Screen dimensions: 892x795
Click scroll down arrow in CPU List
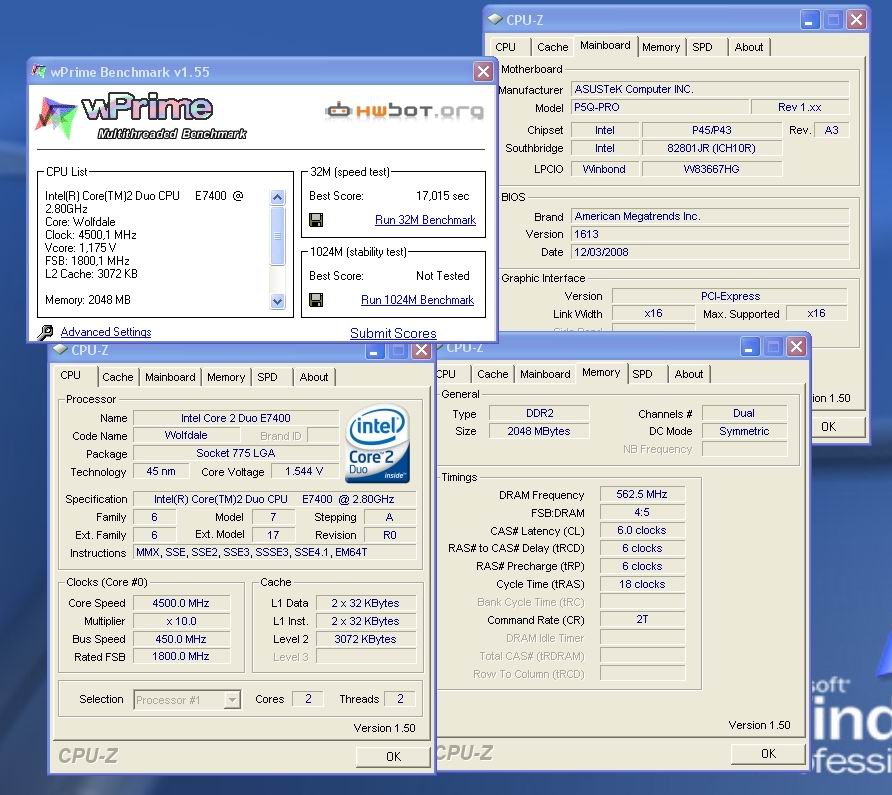pyautogui.click(x=278, y=302)
